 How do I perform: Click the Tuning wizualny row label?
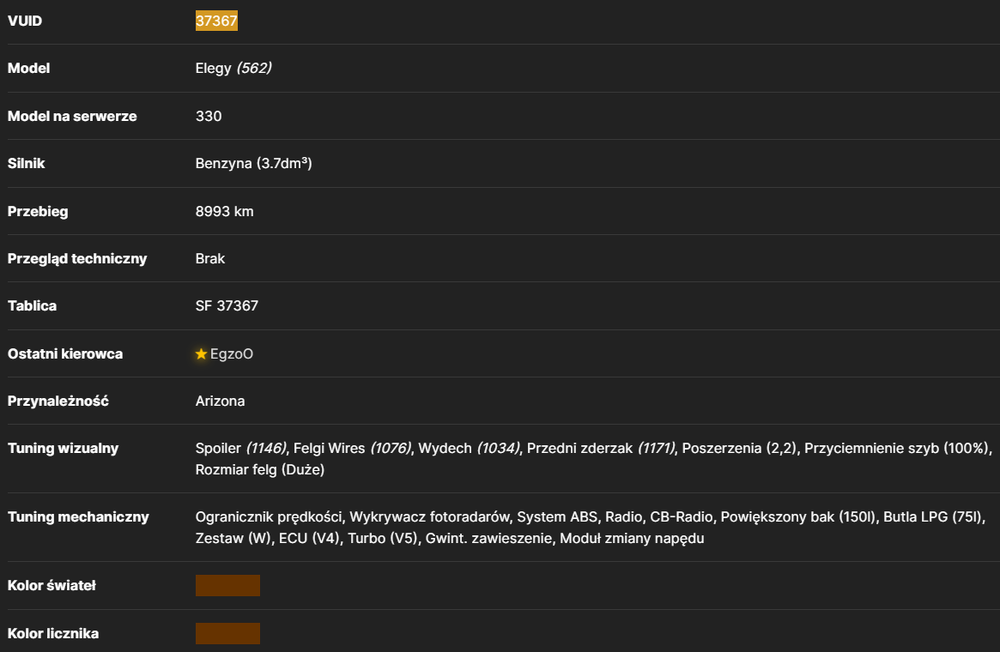(x=63, y=448)
